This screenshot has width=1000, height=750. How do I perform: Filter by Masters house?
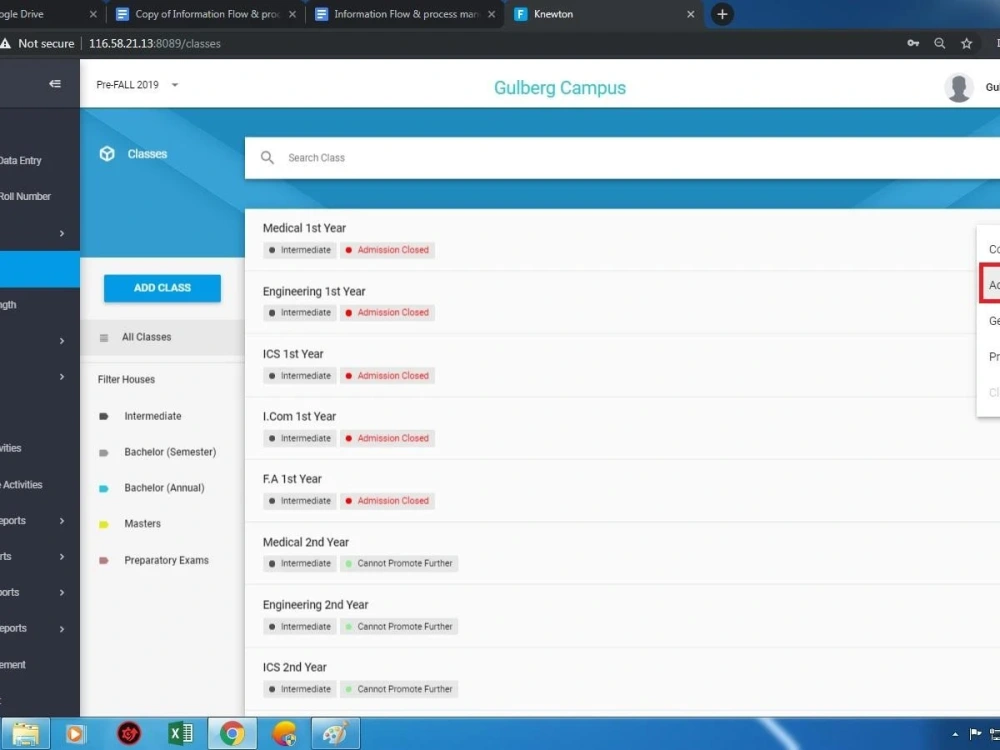click(142, 524)
